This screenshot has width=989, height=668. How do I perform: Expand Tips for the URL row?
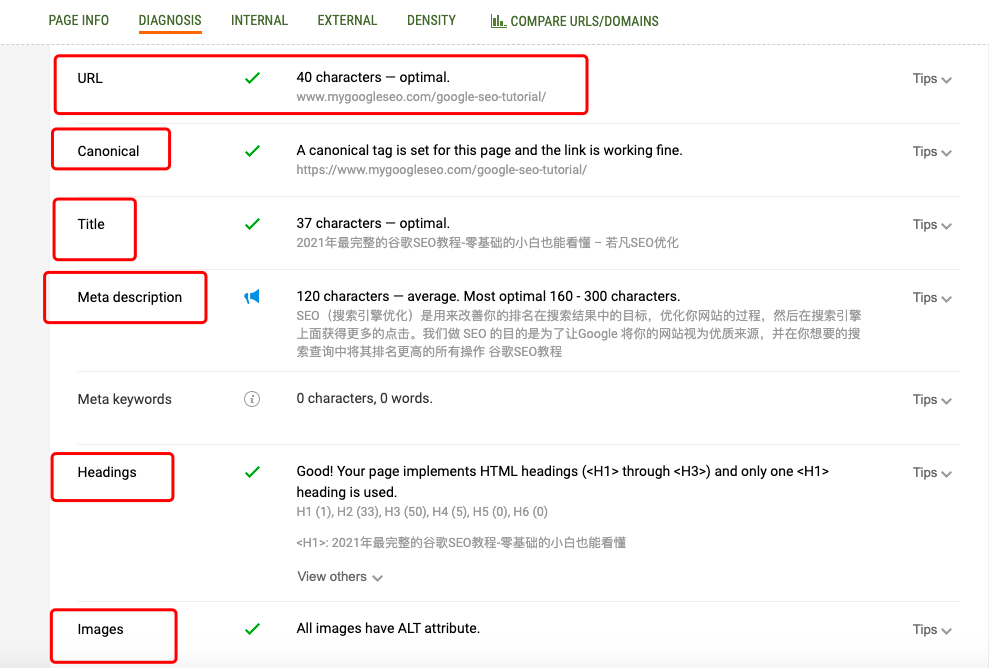[x=931, y=77]
